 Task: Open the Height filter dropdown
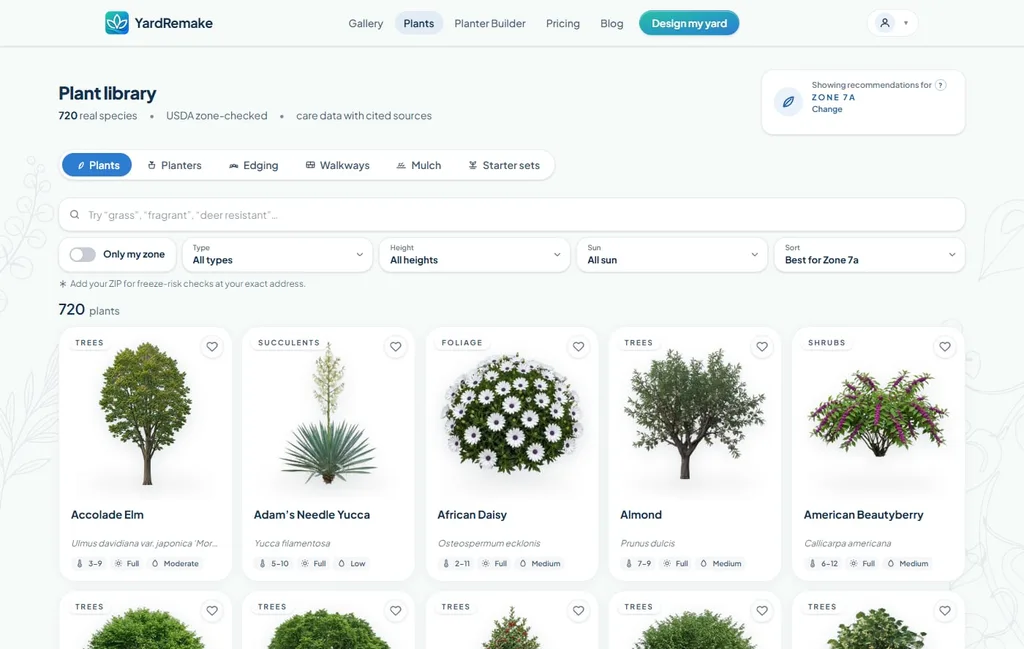[475, 255]
